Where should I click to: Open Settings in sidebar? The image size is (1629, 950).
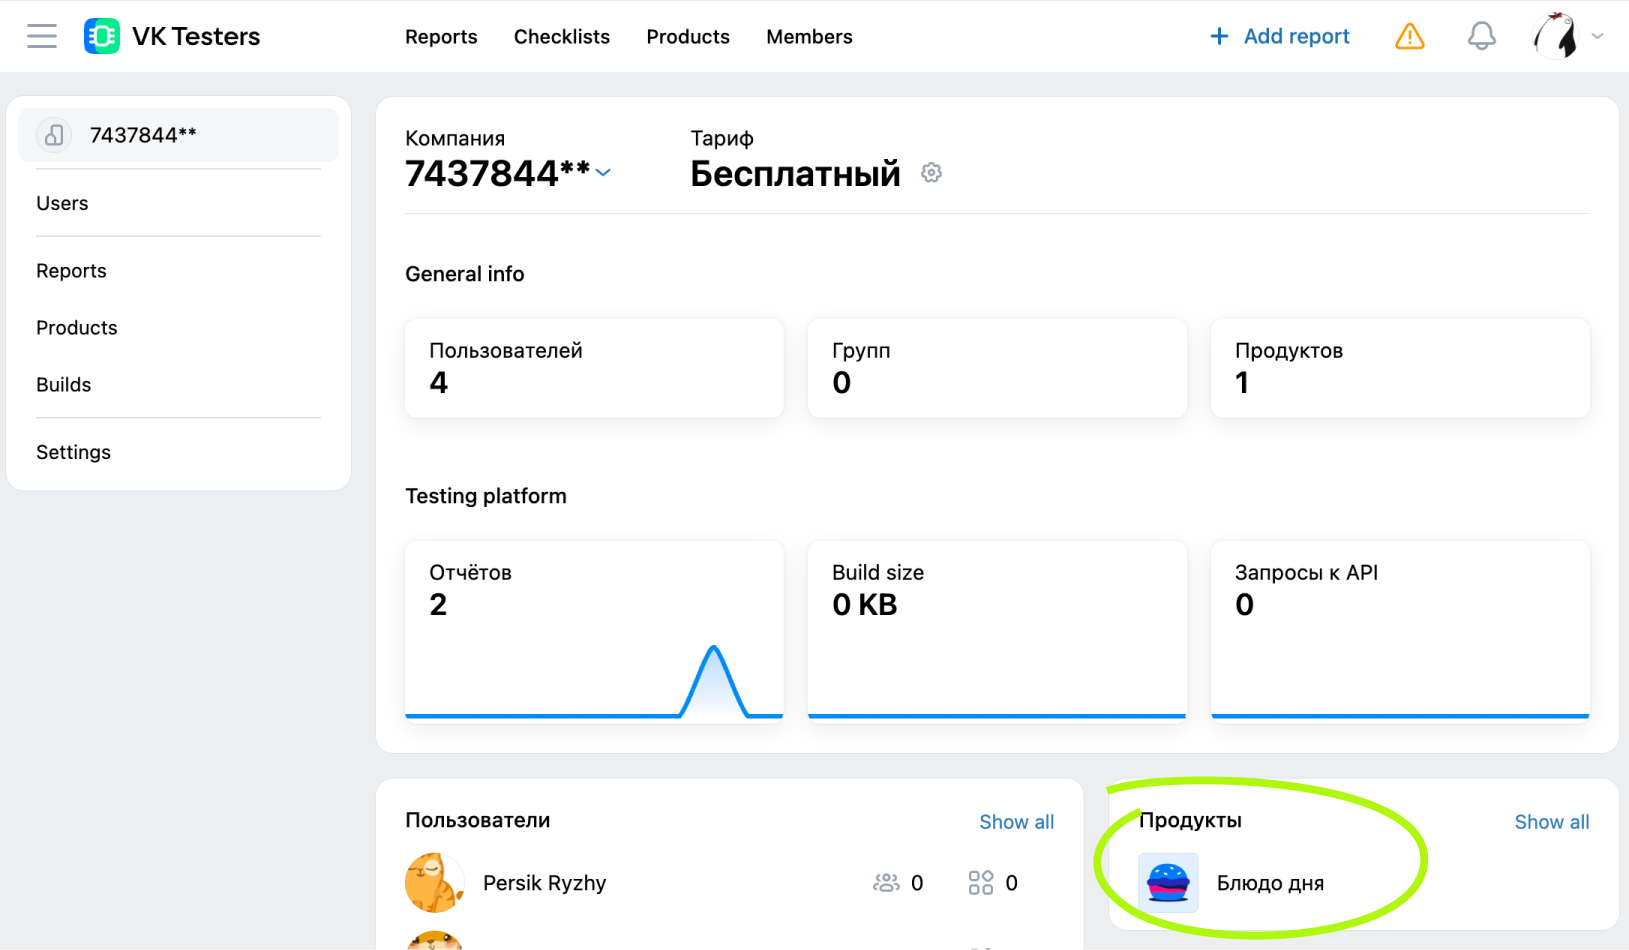pos(73,452)
